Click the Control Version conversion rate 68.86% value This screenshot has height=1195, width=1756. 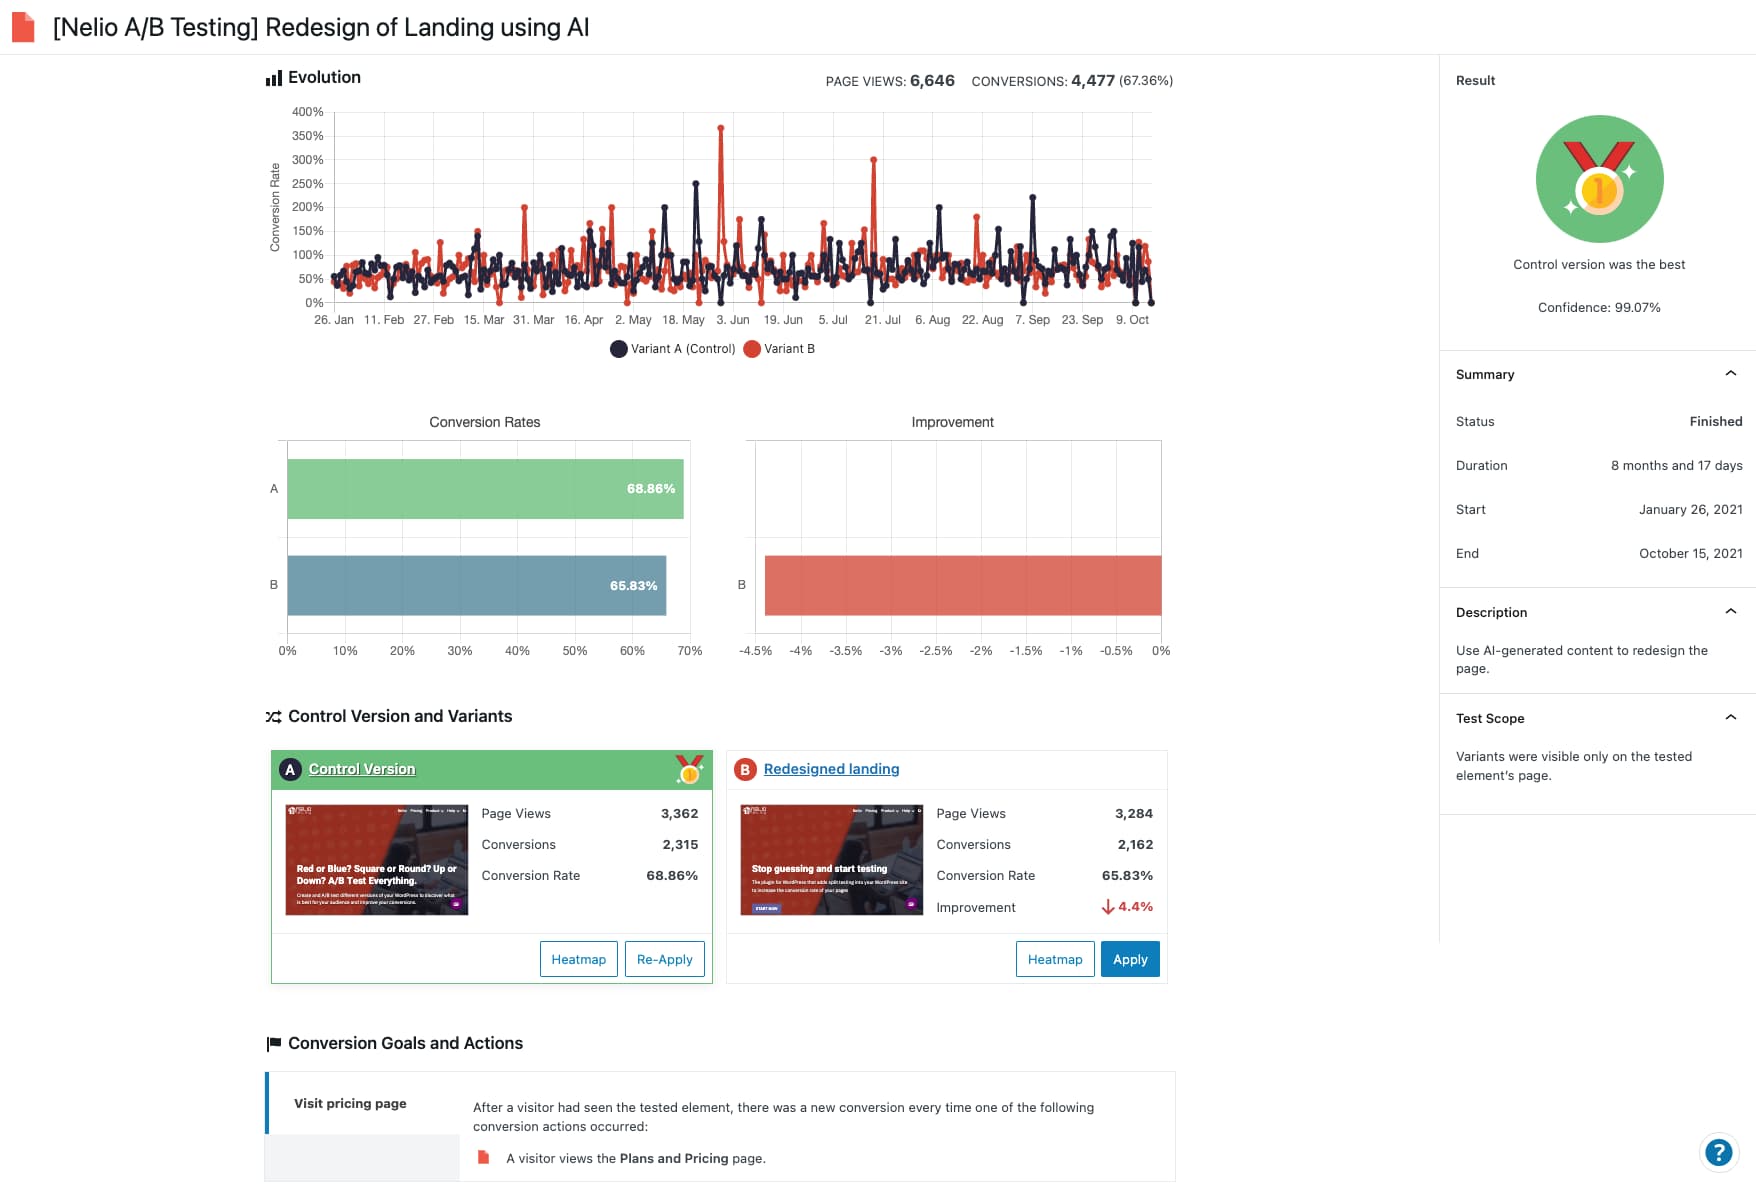[x=672, y=876]
